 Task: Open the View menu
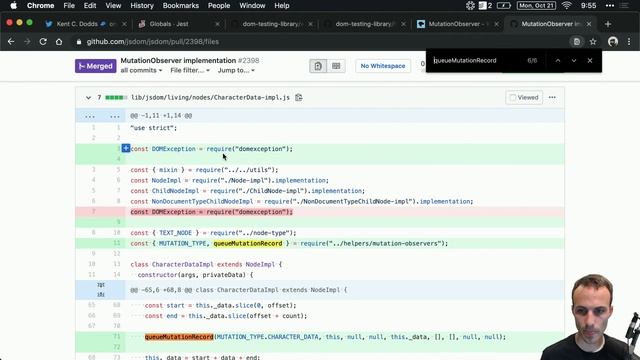click(x=113, y=6)
